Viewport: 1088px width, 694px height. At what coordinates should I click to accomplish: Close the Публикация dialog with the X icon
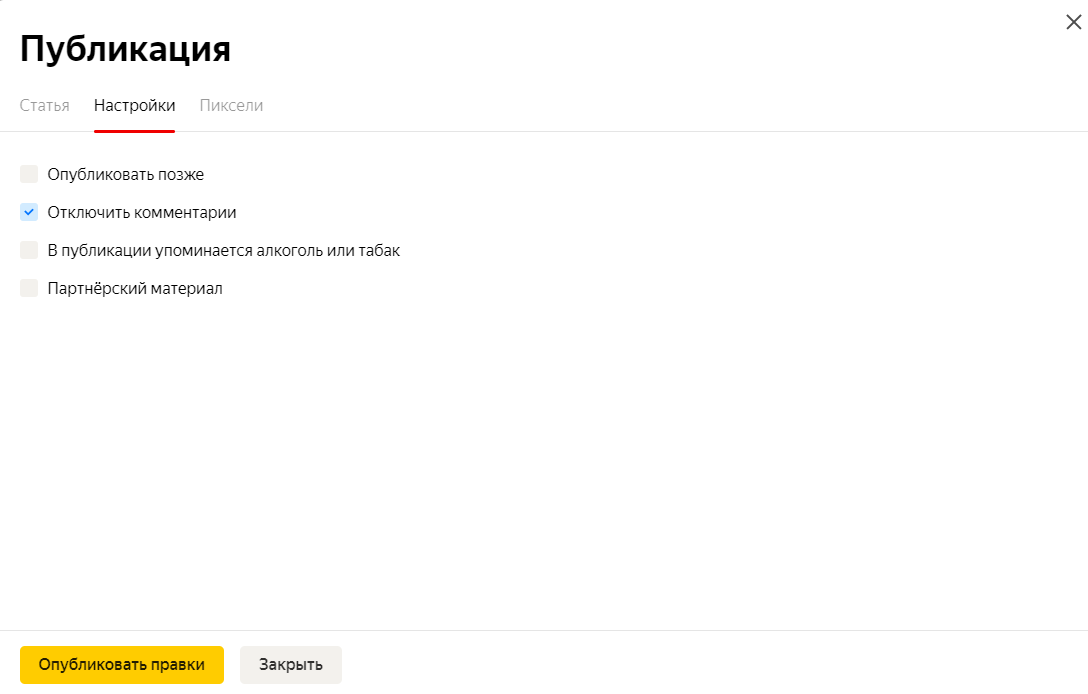tap(1073, 22)
